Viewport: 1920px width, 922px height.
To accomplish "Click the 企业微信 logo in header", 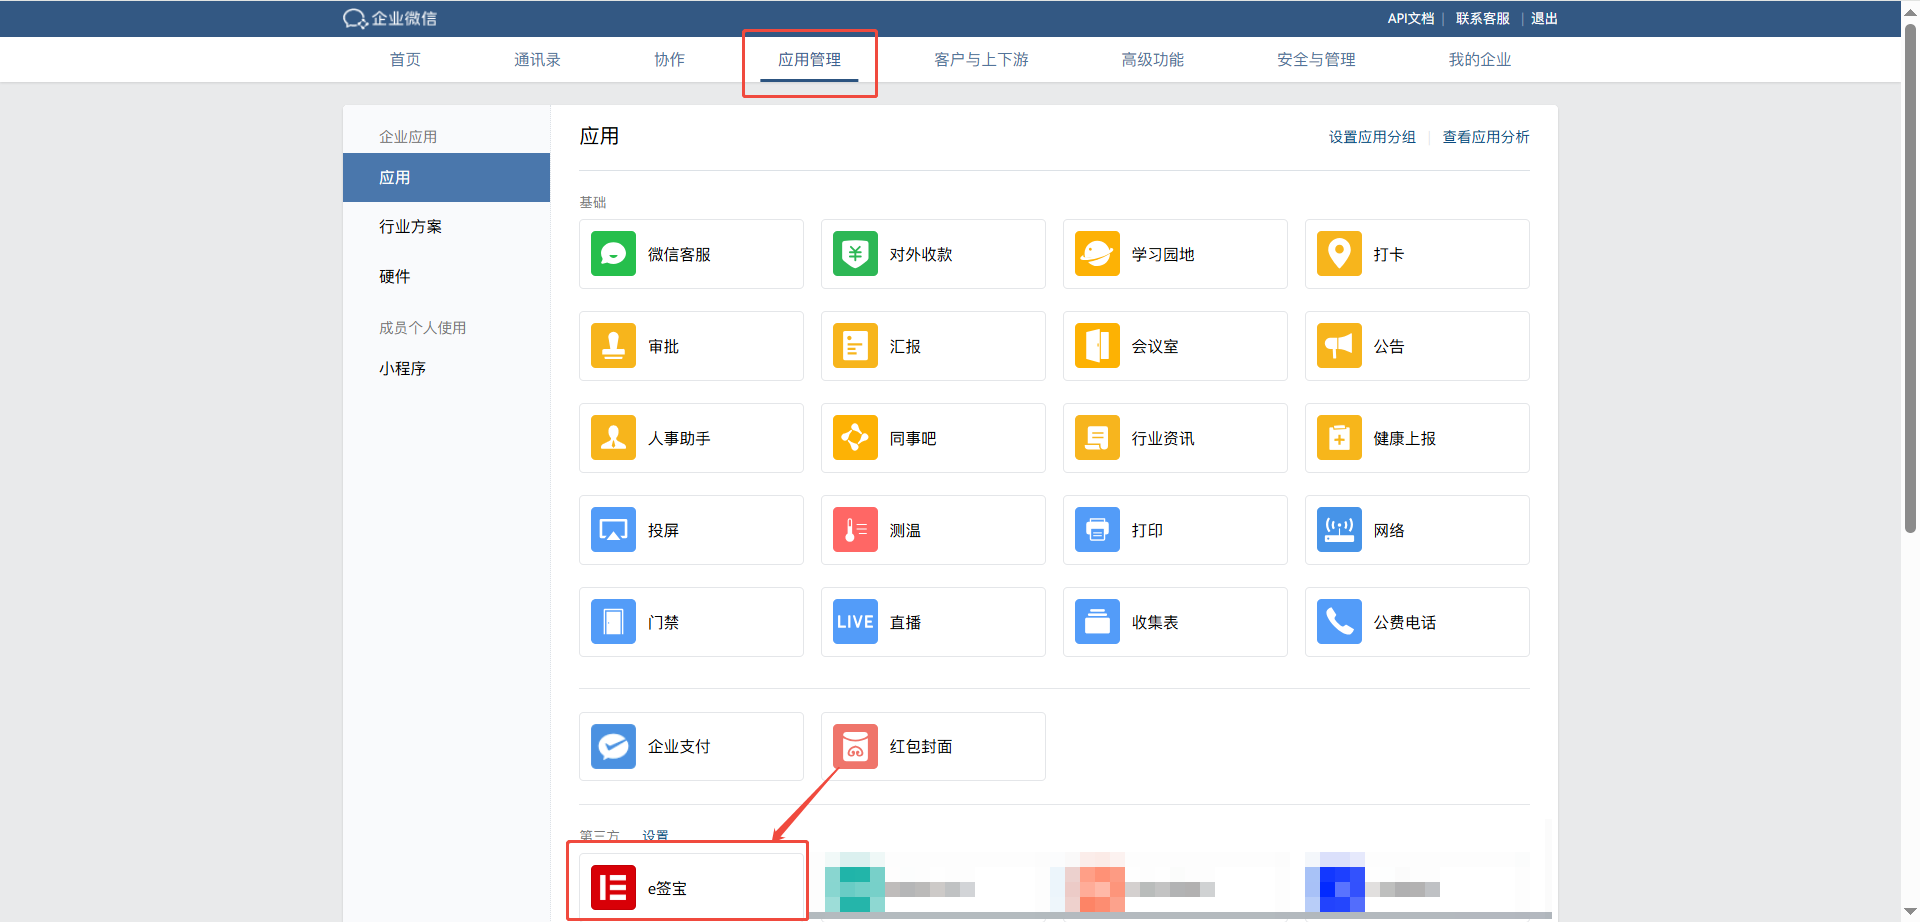I will [x=390, y=18].
